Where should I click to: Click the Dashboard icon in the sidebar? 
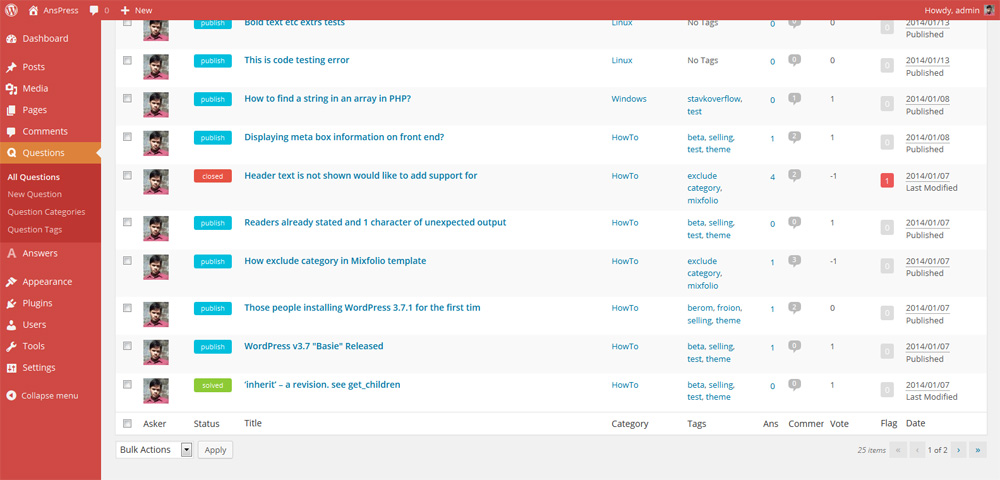11,39
